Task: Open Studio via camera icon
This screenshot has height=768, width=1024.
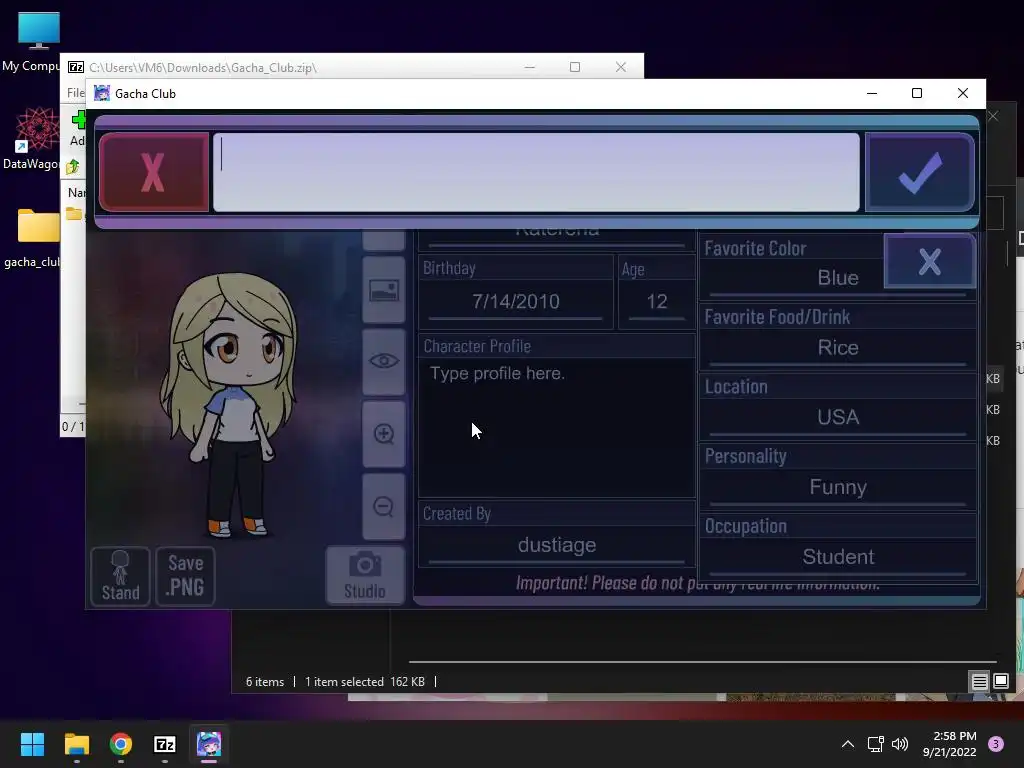Action: point(365,575)
